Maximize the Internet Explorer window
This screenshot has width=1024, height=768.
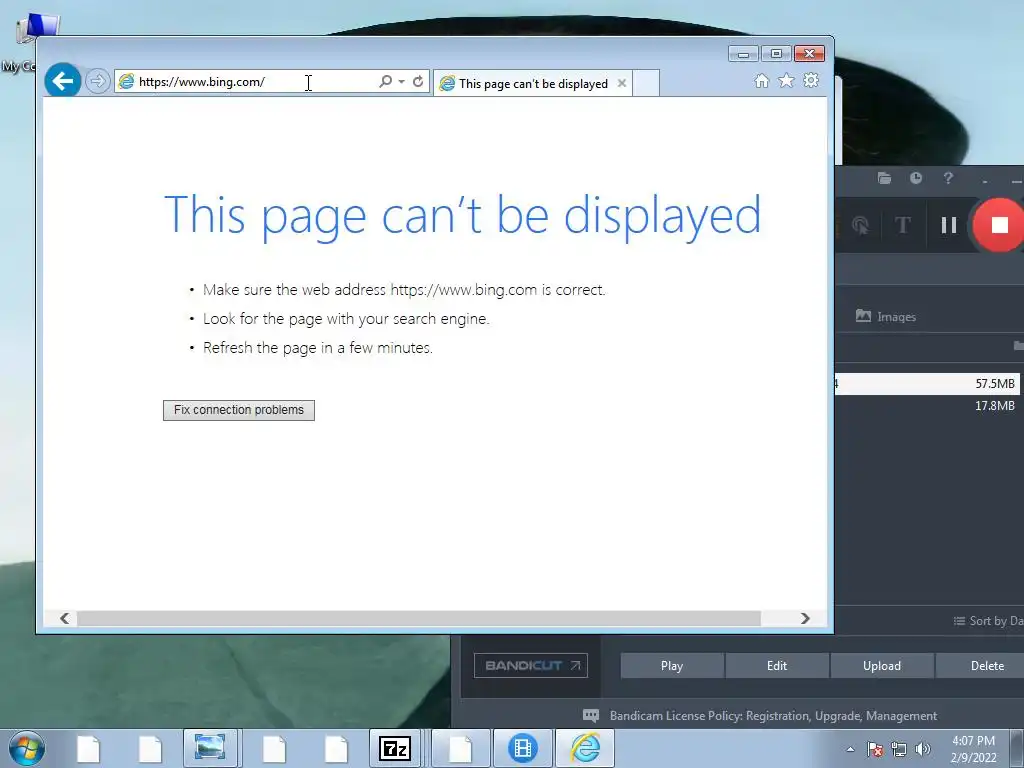pos(776,54)
